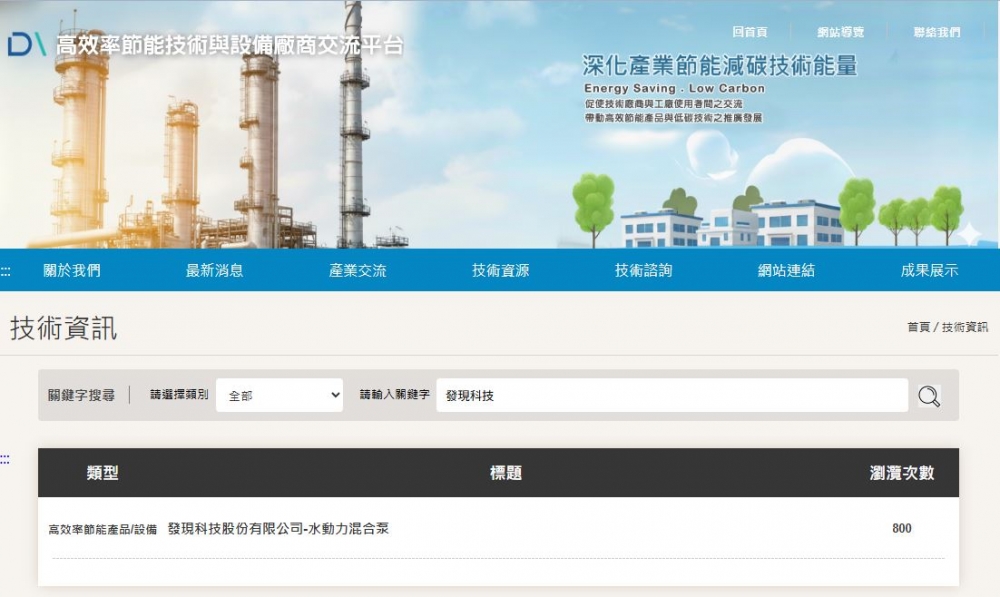Image resolution: width=1000 pixels, height=597 pixels.
Task: Click 首頁 in the breadcrumb
Action: tap(918, 327)
